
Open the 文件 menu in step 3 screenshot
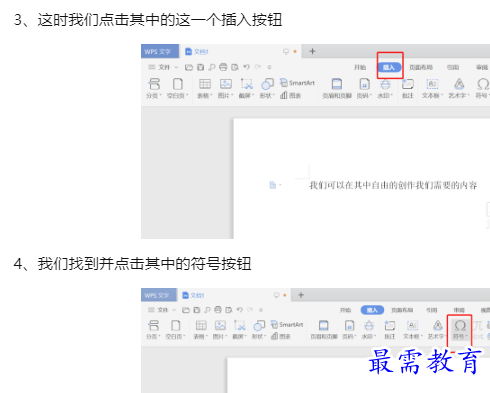[x=163, y=67]
